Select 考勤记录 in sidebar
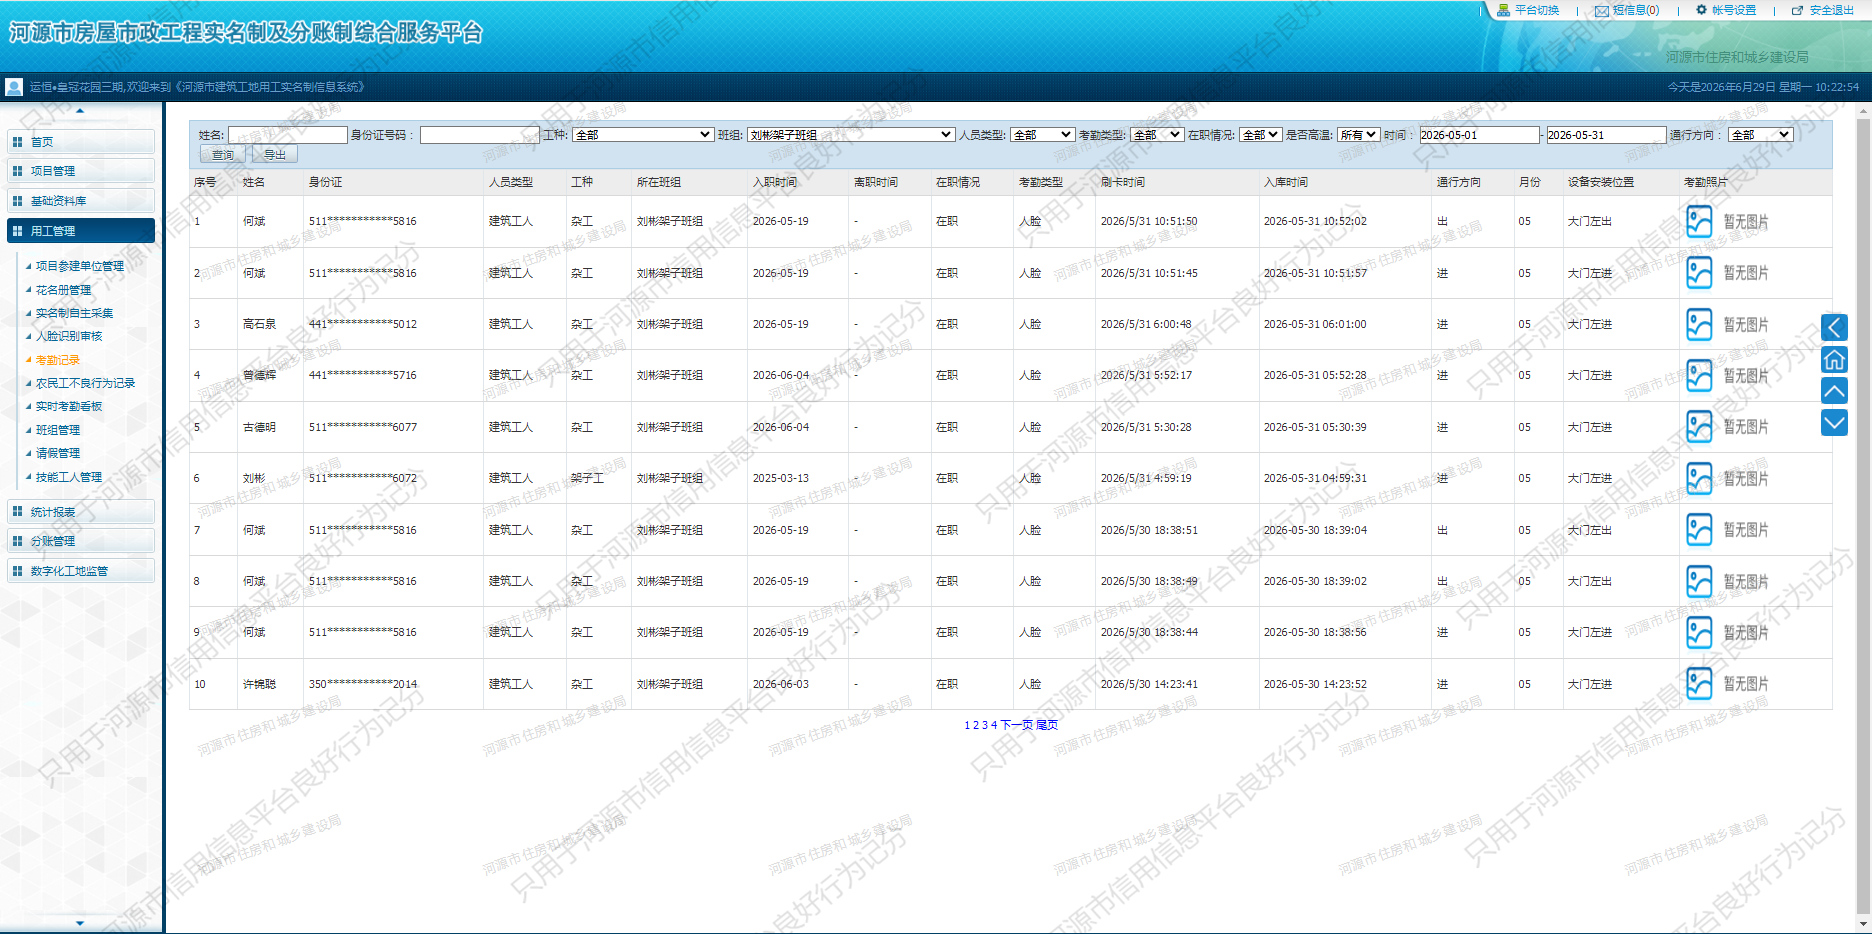Viewport: 1872px width, 934px height. click(x=57, y=360)
